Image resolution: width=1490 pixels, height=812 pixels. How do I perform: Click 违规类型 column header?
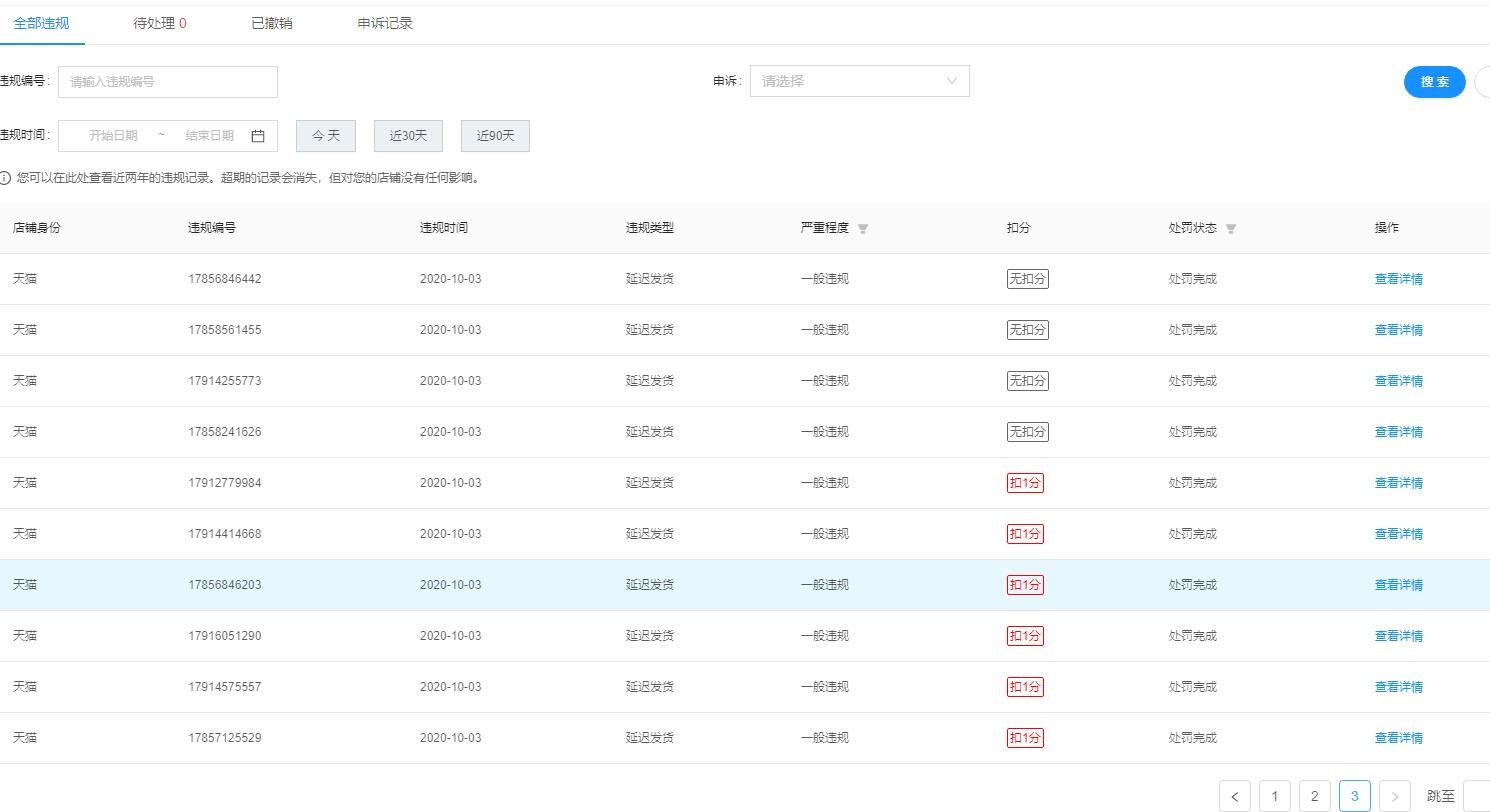click(x=650, y=228)
